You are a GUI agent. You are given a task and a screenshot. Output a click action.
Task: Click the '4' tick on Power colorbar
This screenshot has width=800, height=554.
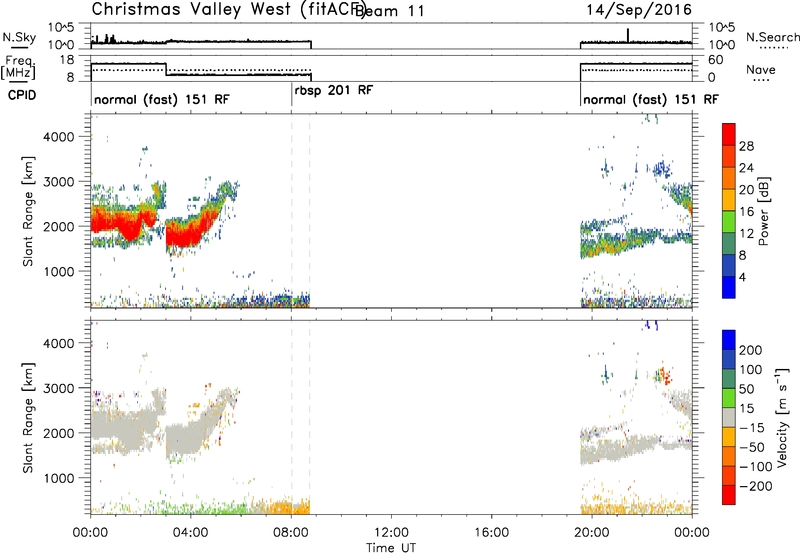(x=742, y=277)
